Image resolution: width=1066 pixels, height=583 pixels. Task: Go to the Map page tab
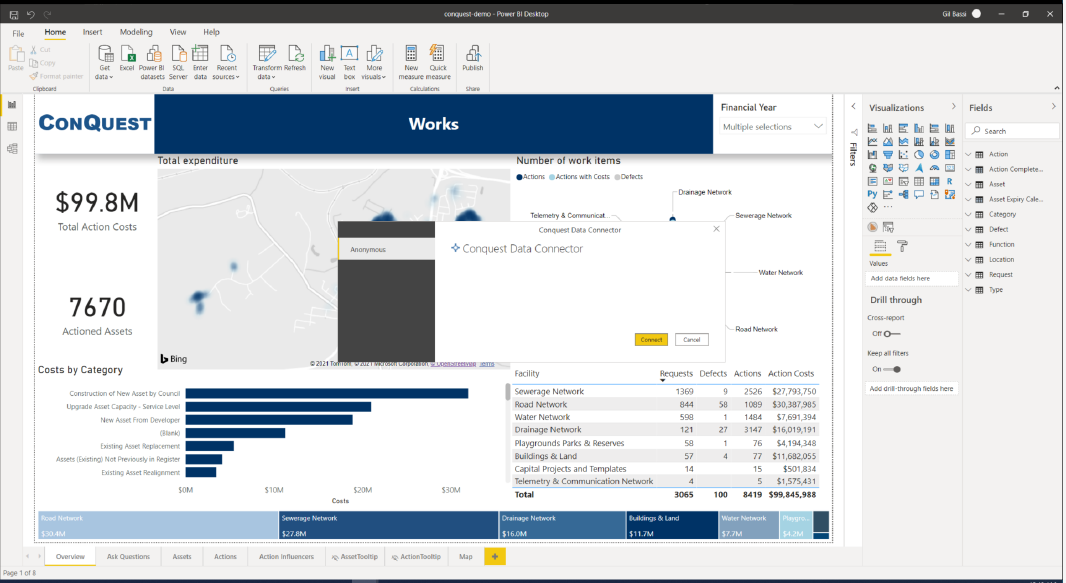[x=466, y=556]
